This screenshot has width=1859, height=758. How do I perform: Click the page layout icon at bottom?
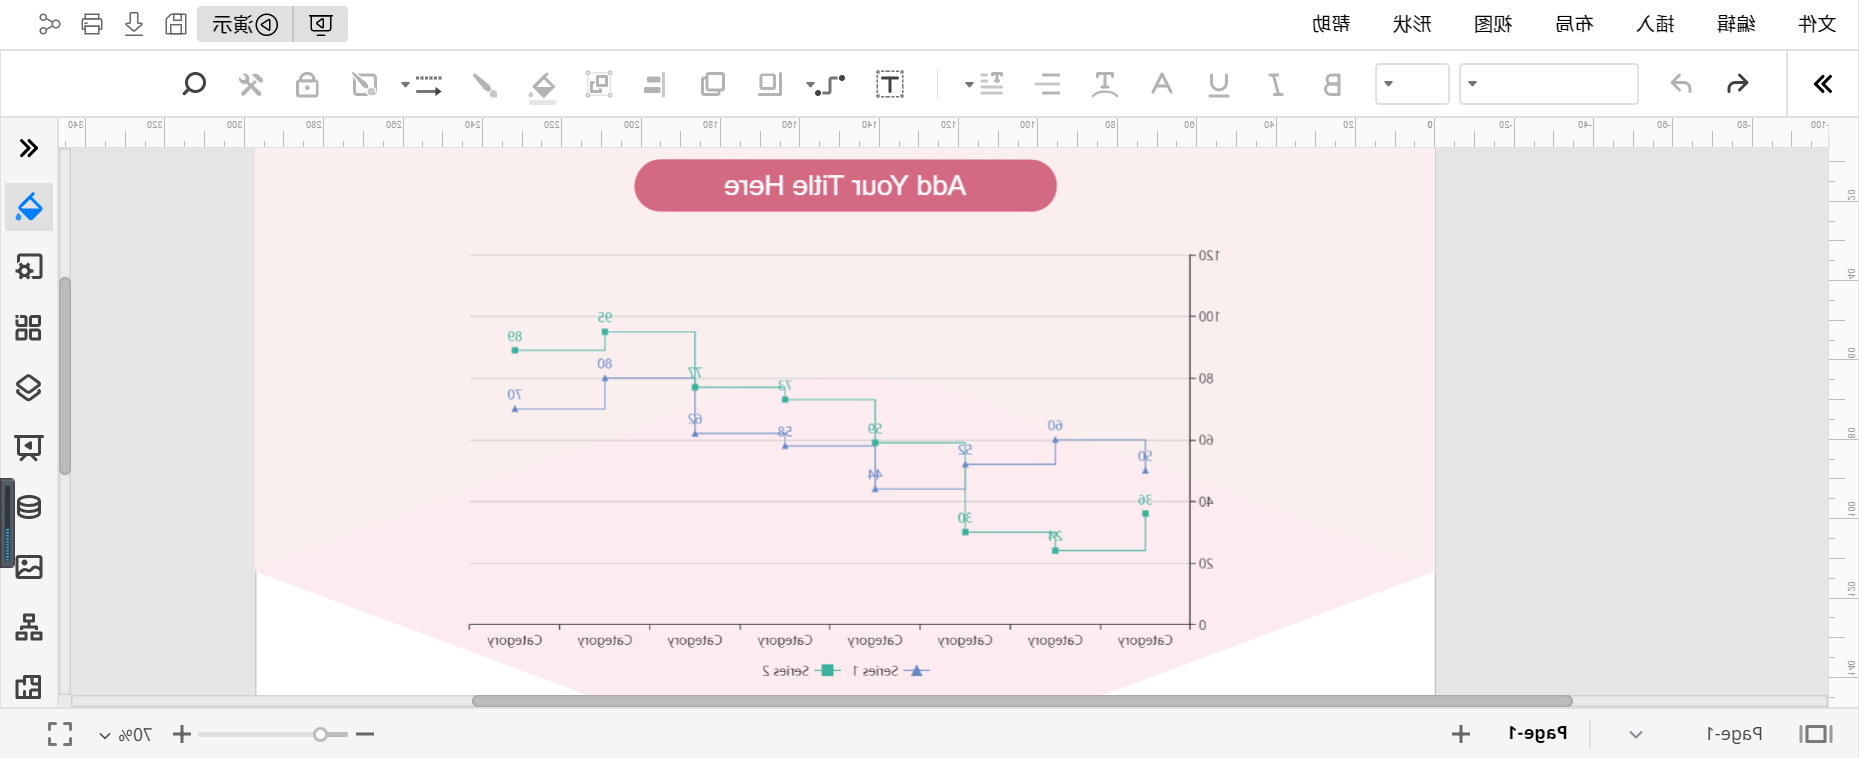(x=1816, y=734)
